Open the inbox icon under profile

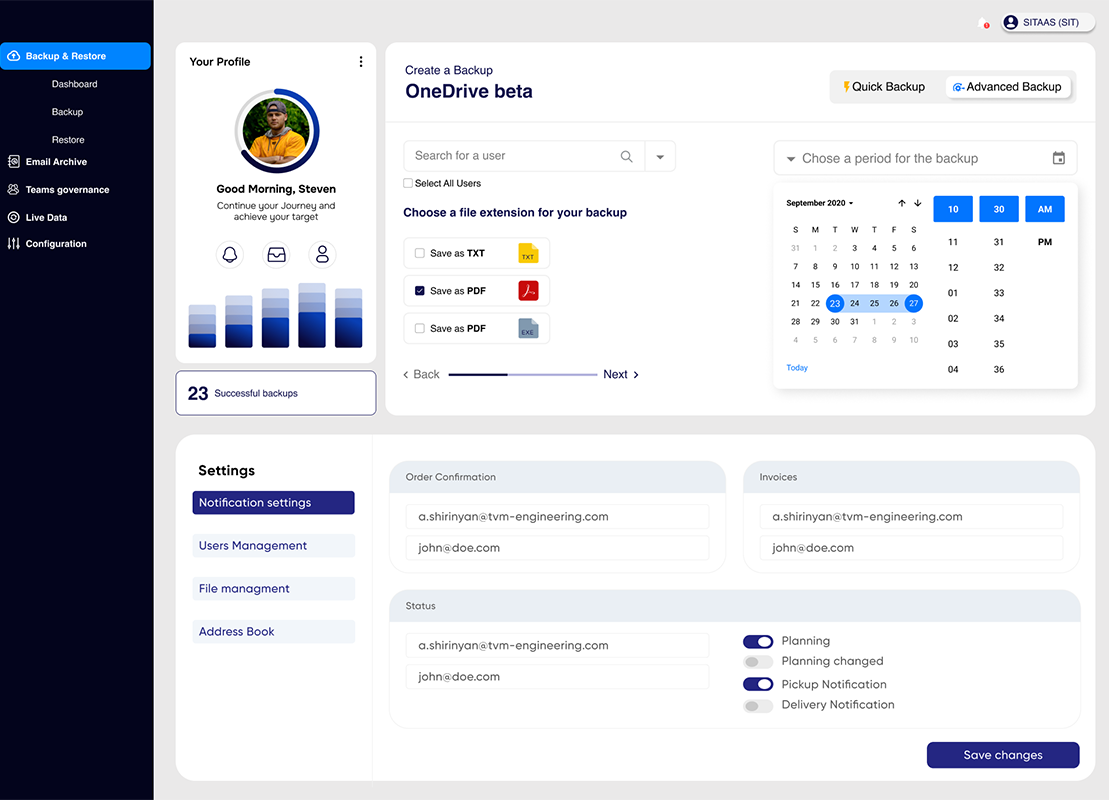tap(277, 255)
